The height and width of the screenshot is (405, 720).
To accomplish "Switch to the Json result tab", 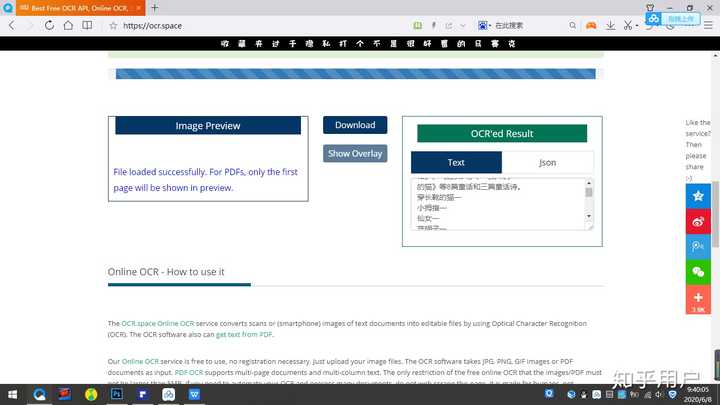I will [x=547, y=163].
